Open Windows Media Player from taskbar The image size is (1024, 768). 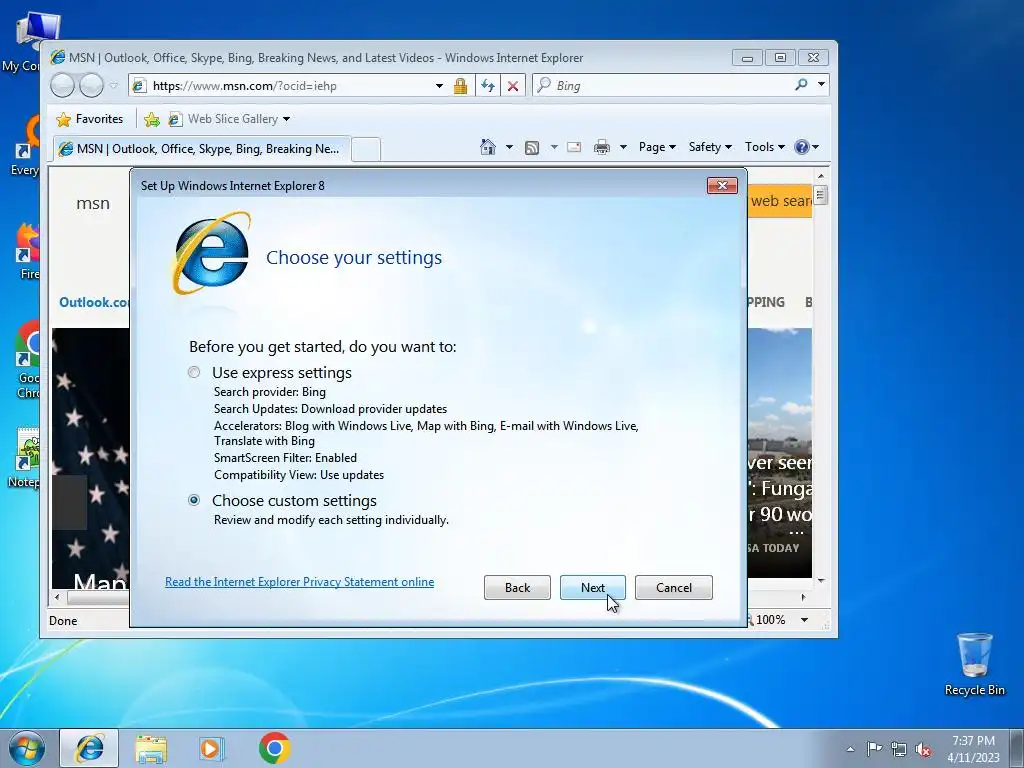212,748
